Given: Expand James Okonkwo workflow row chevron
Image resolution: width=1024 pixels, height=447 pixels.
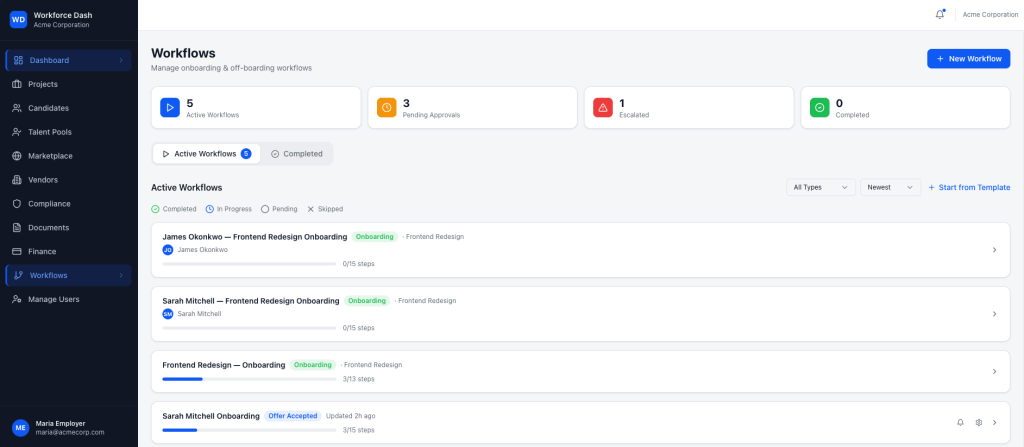Looking at the screenshot, I should [x=994, y=250].
